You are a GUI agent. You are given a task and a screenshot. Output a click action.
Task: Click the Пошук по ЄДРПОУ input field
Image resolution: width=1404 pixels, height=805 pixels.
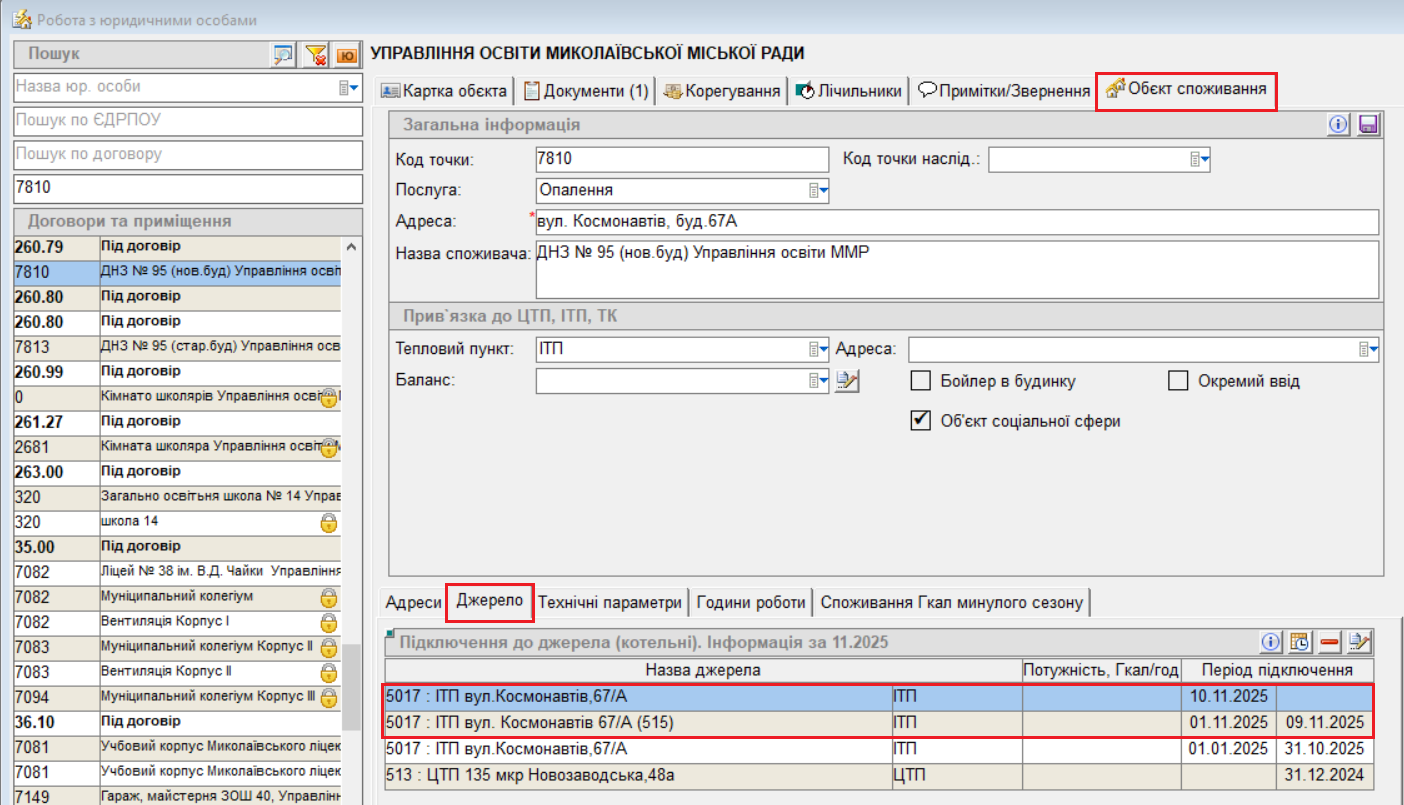[x=187, y=121]
